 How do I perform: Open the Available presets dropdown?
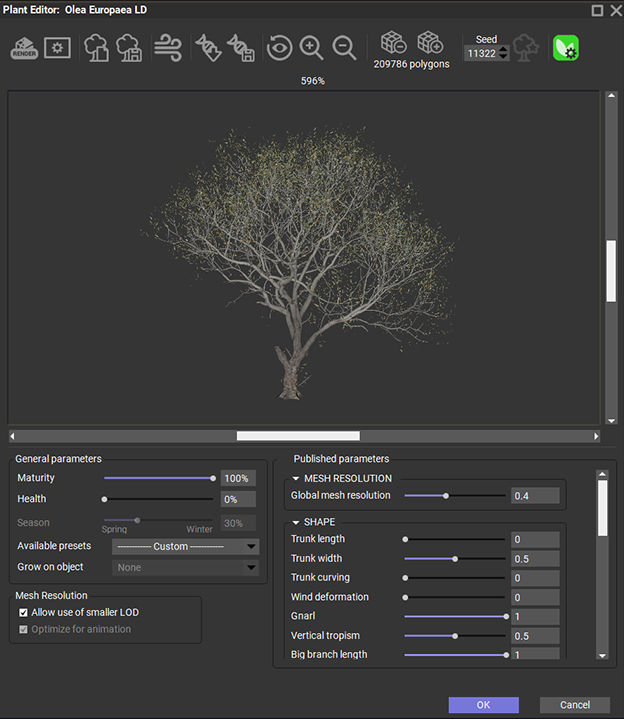click(x=185, y=547)
